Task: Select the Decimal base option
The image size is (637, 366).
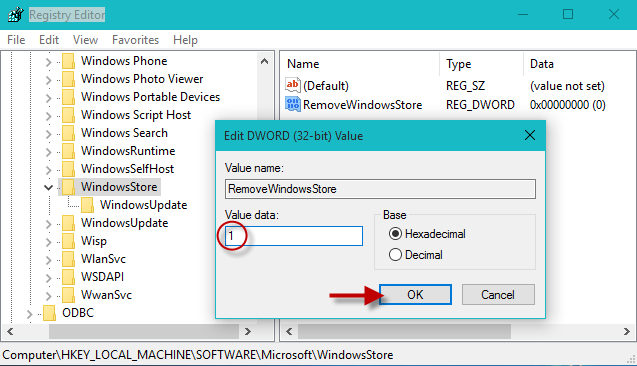Action: pos(416,255)
